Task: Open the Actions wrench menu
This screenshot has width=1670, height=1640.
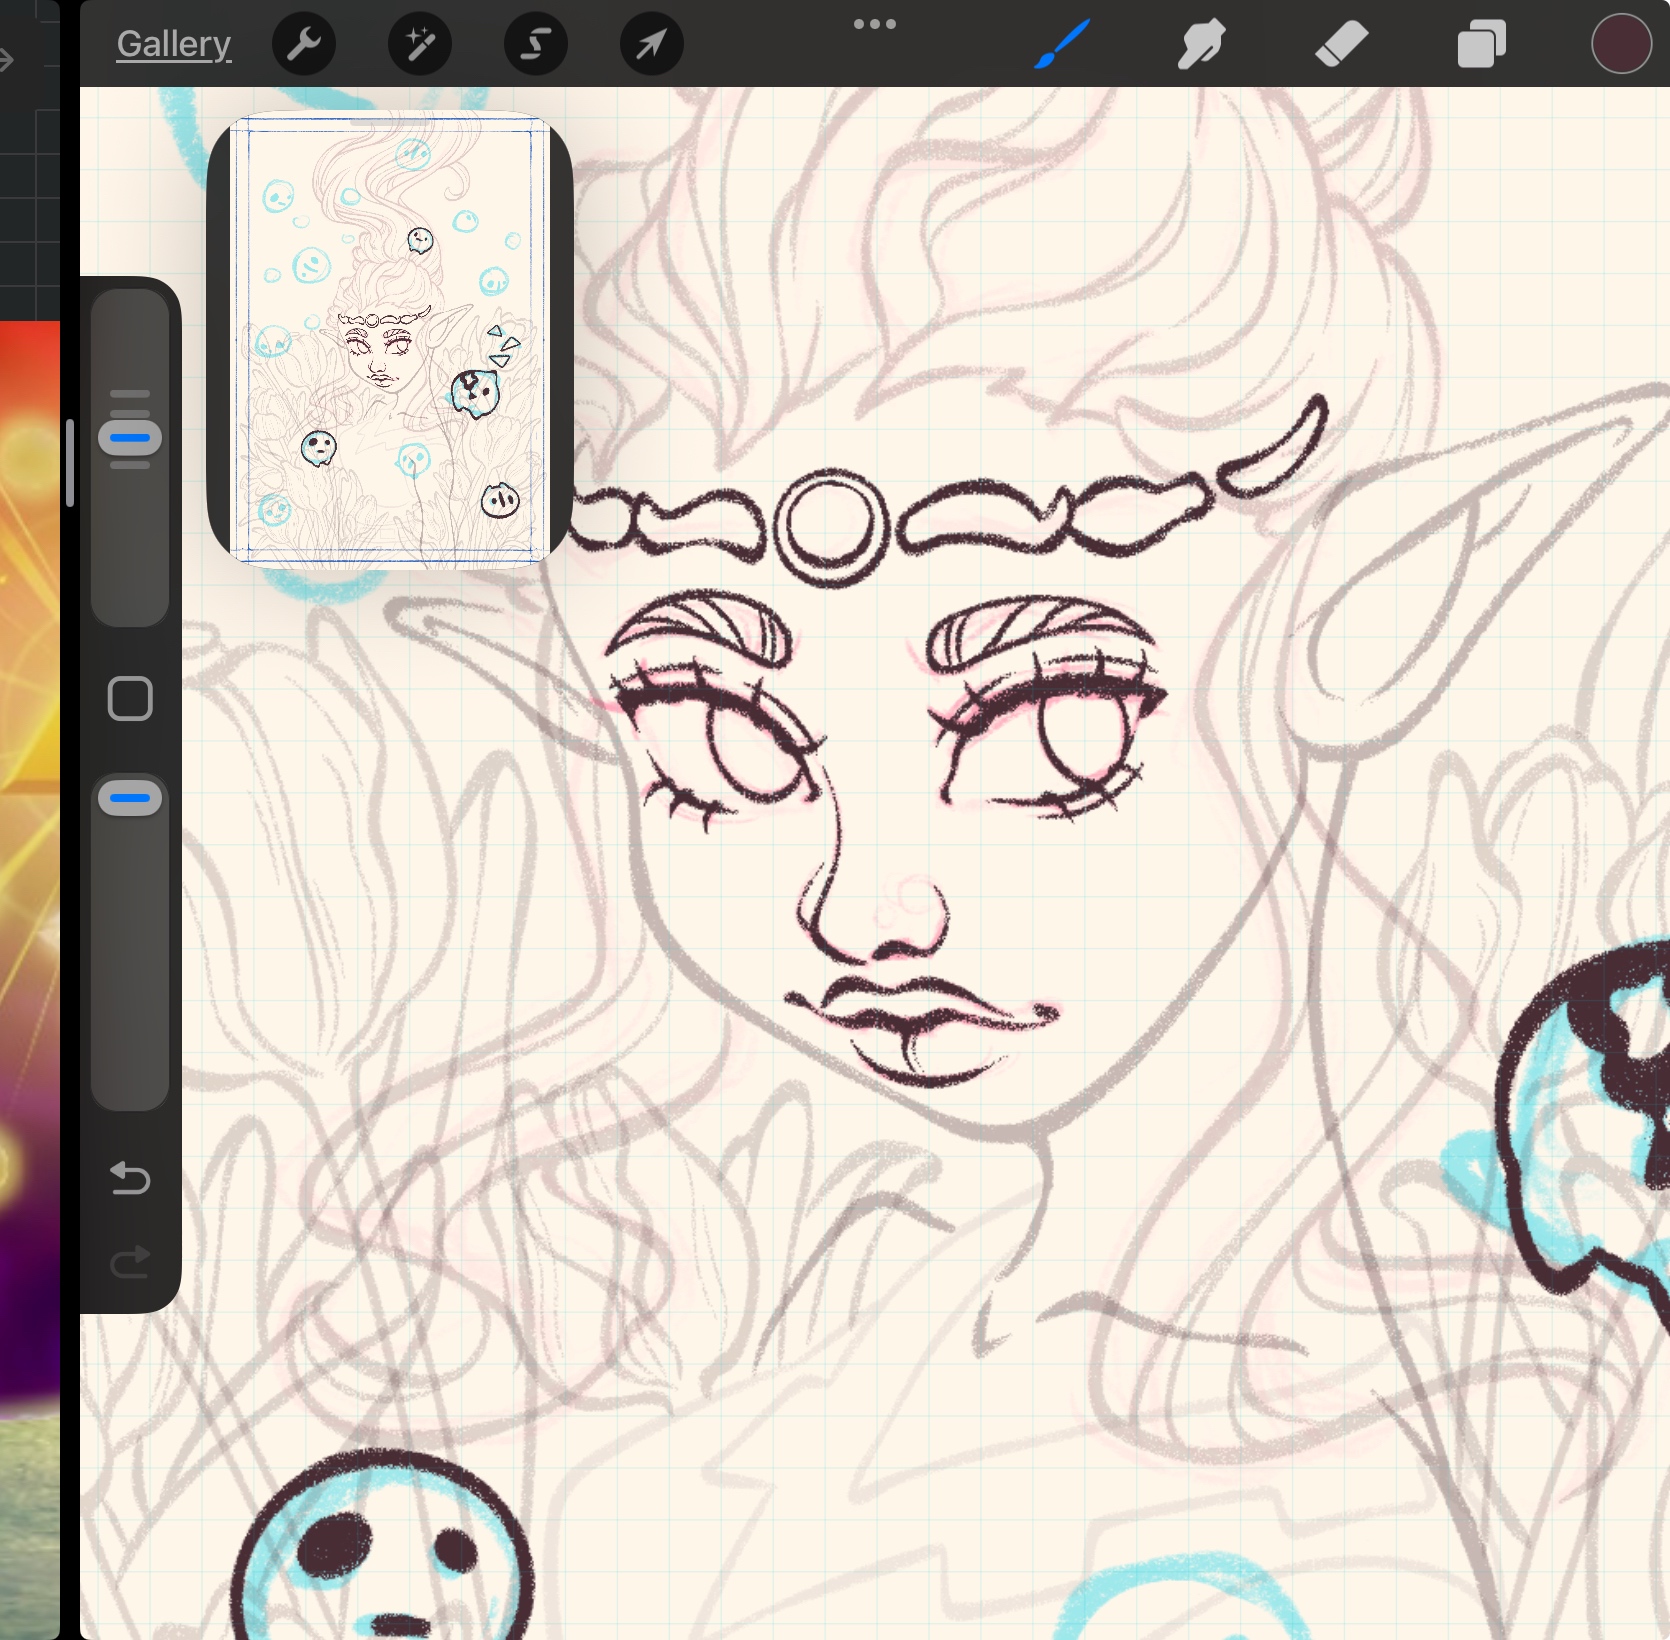Action: (x=303, y=44)
